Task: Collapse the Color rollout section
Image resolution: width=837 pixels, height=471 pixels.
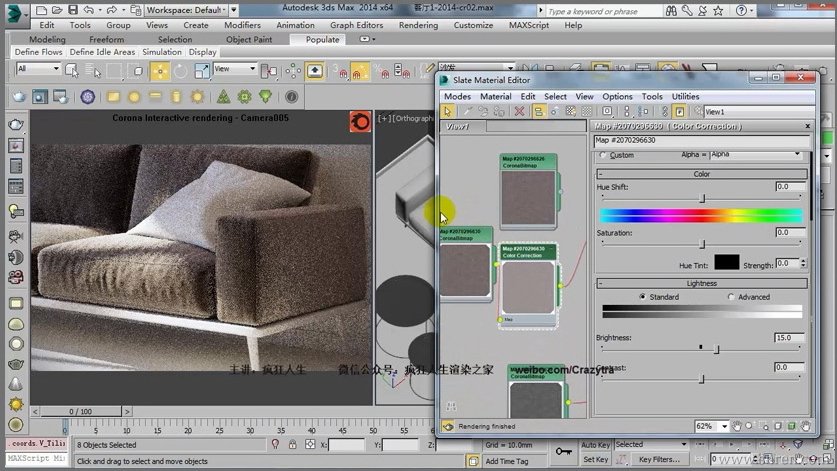Action: (x=701, y=173)
